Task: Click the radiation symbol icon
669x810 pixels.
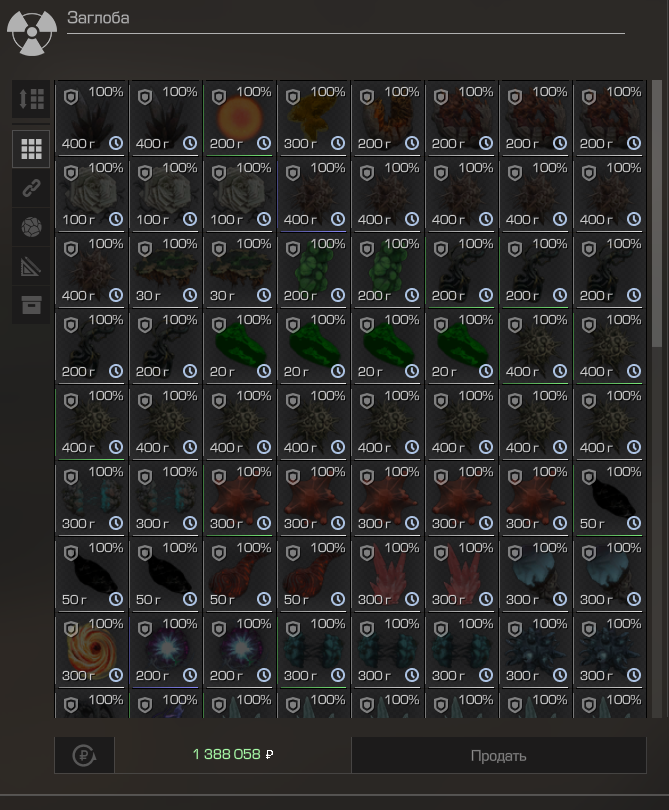Action: [x=31, y=32]
